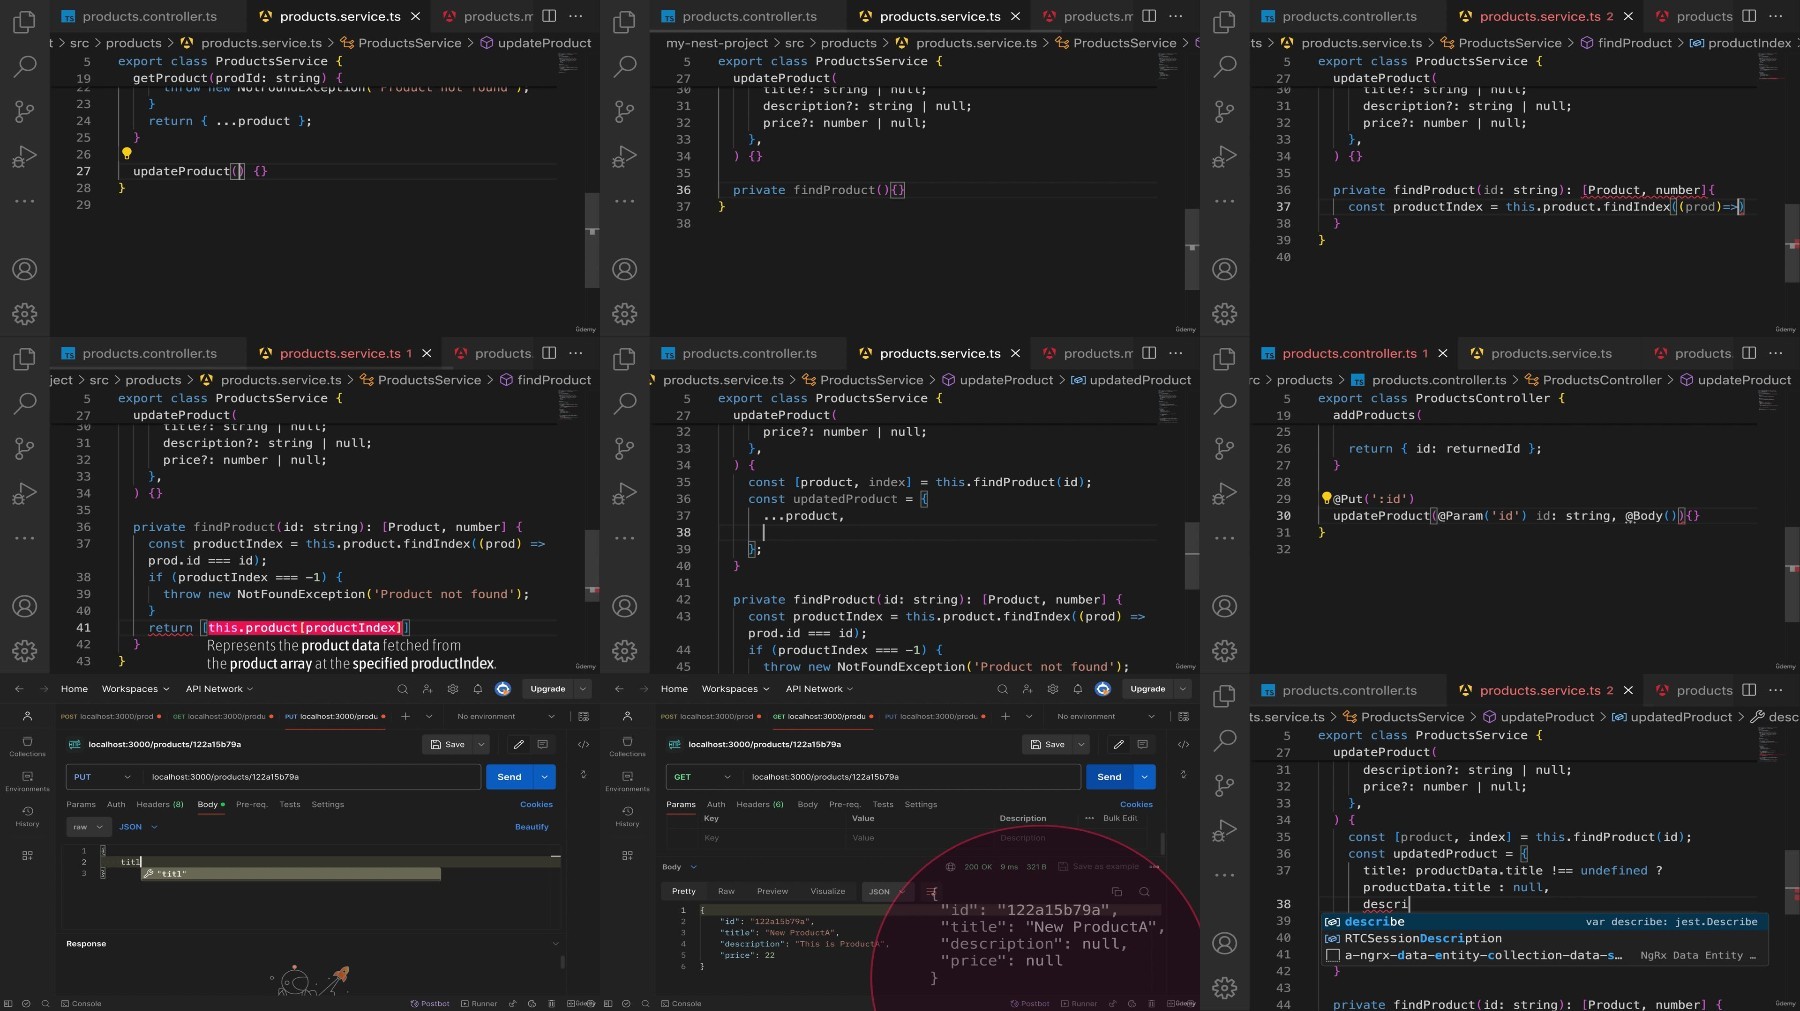Open Search in the my-nest-project breadcrumb VS Code panel
Image resolution: width=1800 pixels, height=1011 pixels.
pyautogui.click(x=624, y=66)
